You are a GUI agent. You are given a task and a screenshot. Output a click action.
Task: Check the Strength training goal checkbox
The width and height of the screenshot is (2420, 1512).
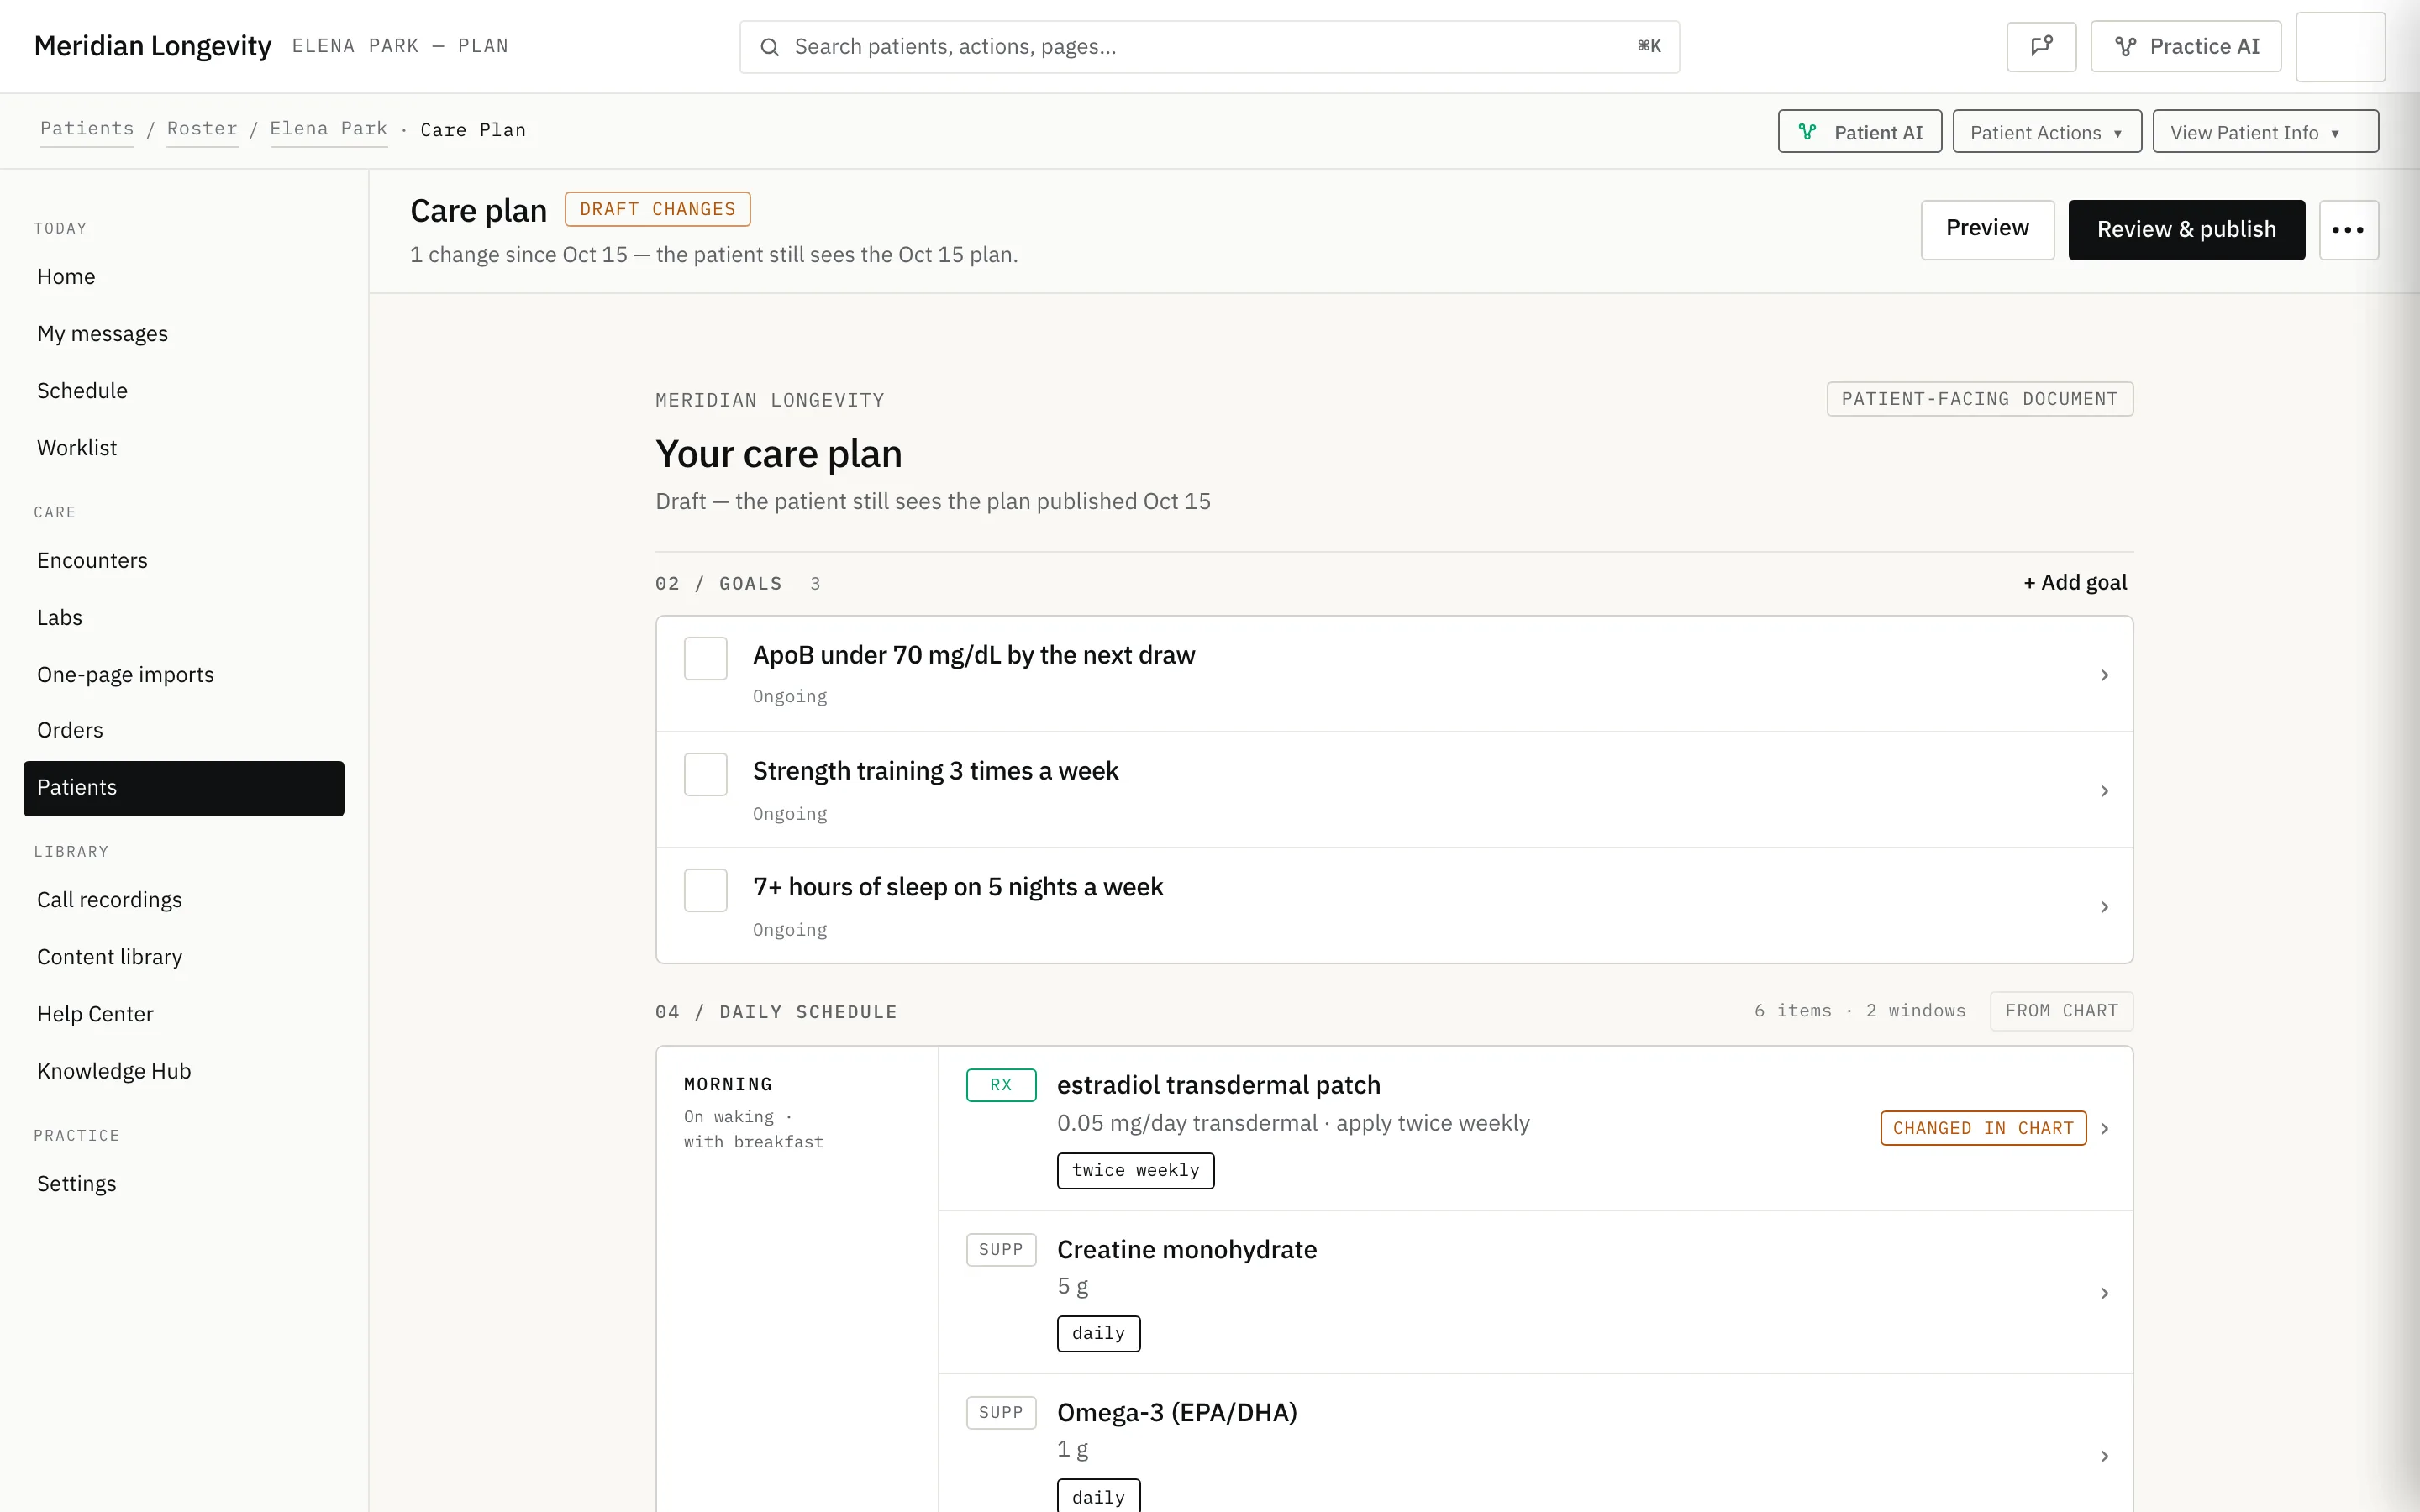pyautogui.click(x=705, y=775)
